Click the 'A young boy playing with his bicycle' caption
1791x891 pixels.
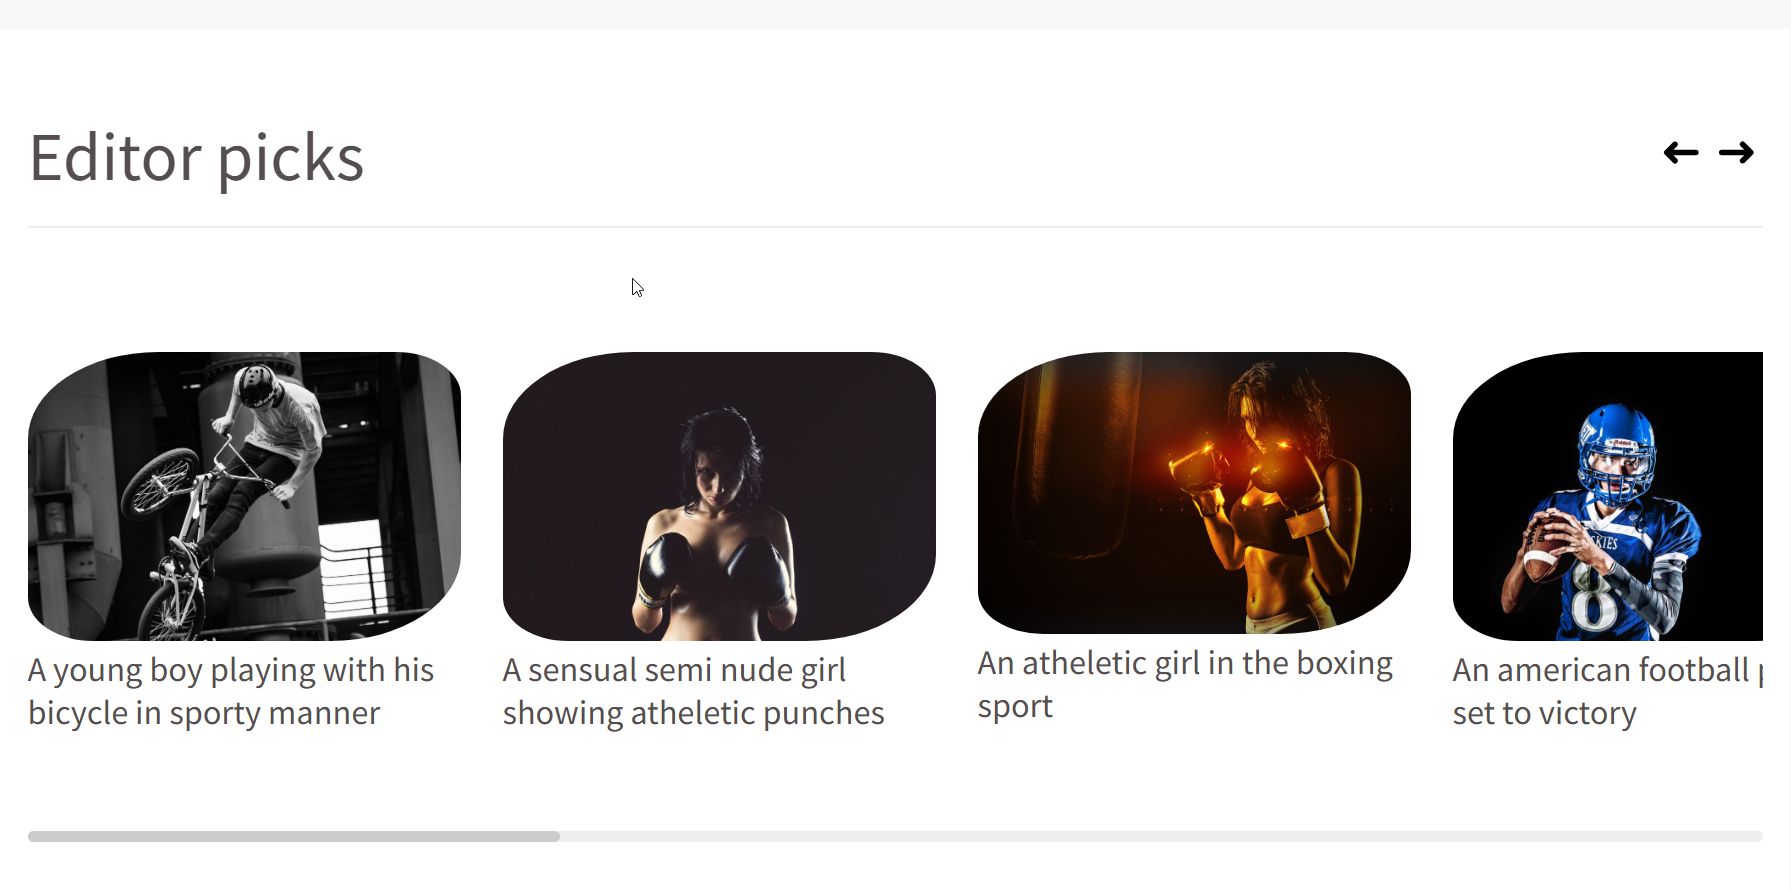(231, 691)
